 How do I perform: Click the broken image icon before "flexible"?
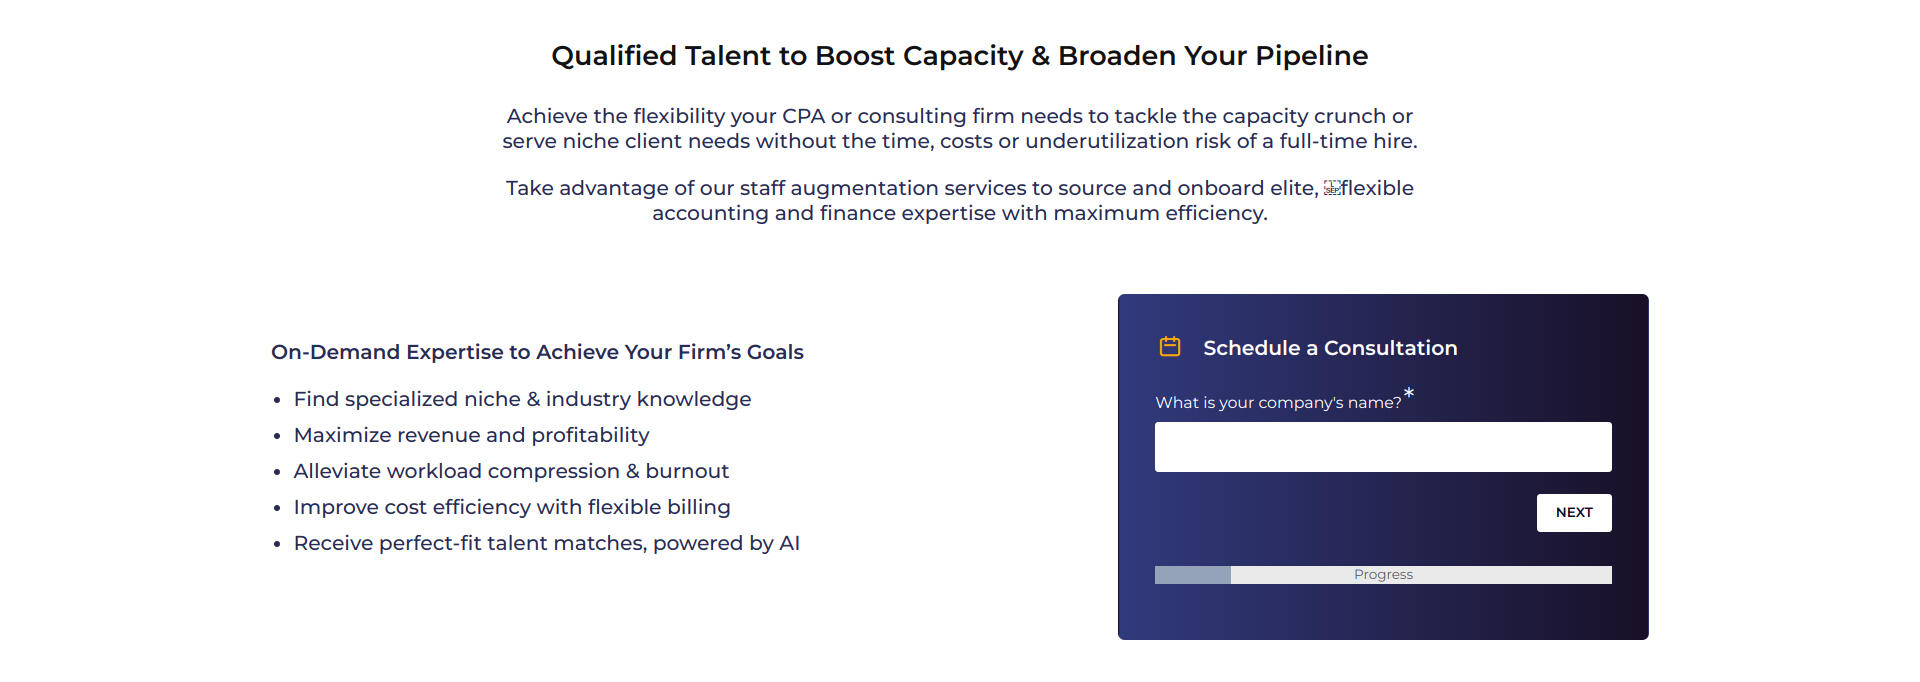1332,188
